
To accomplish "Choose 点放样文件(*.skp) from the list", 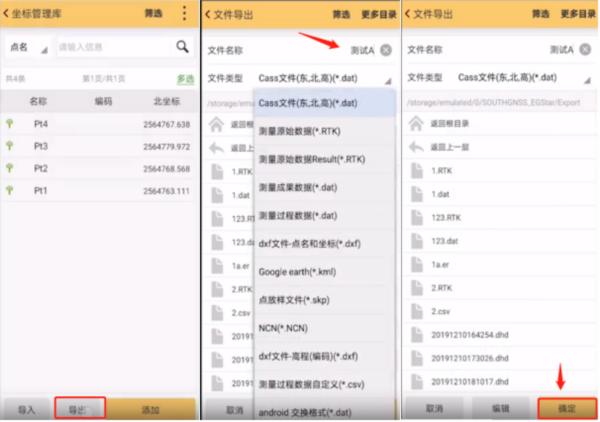I will 324,300.
